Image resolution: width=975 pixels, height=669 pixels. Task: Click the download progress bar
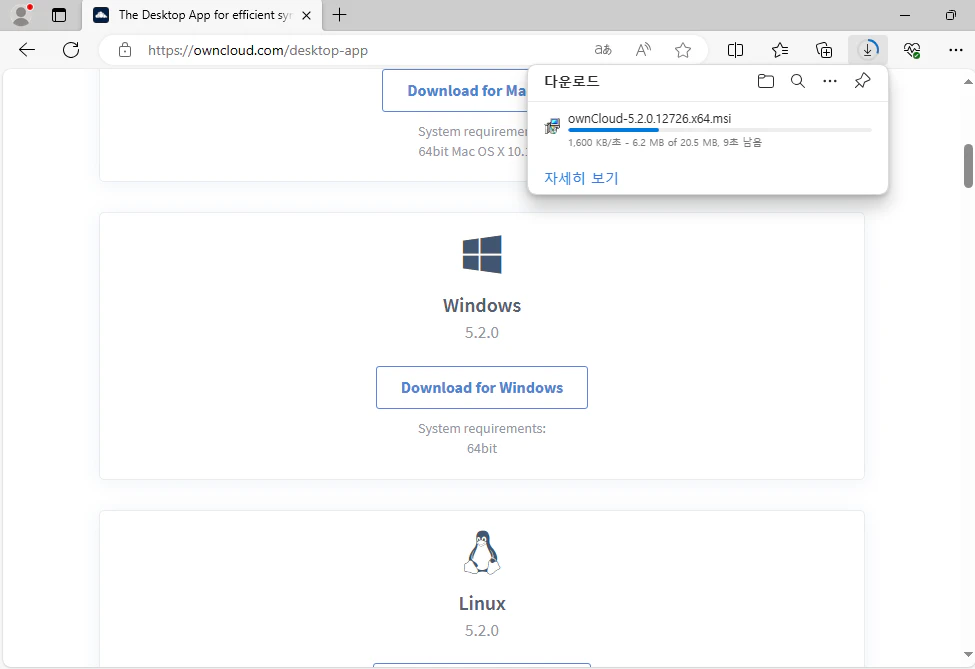[x=719, y=130]
